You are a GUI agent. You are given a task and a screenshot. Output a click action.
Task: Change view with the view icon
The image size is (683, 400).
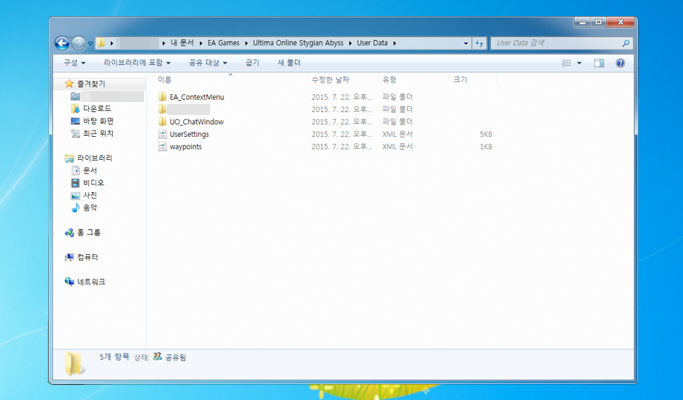(x=566, y=63)
